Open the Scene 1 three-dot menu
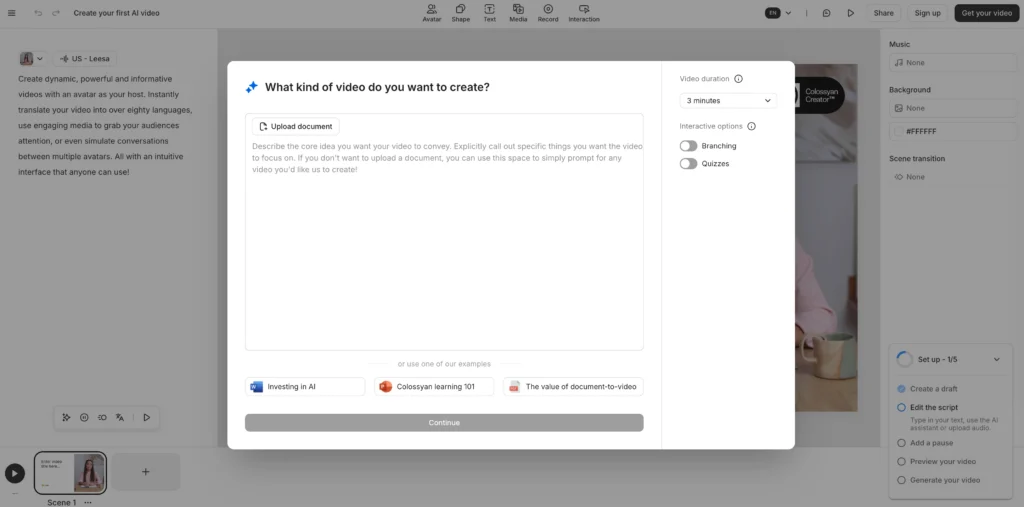 pos(88,502)
